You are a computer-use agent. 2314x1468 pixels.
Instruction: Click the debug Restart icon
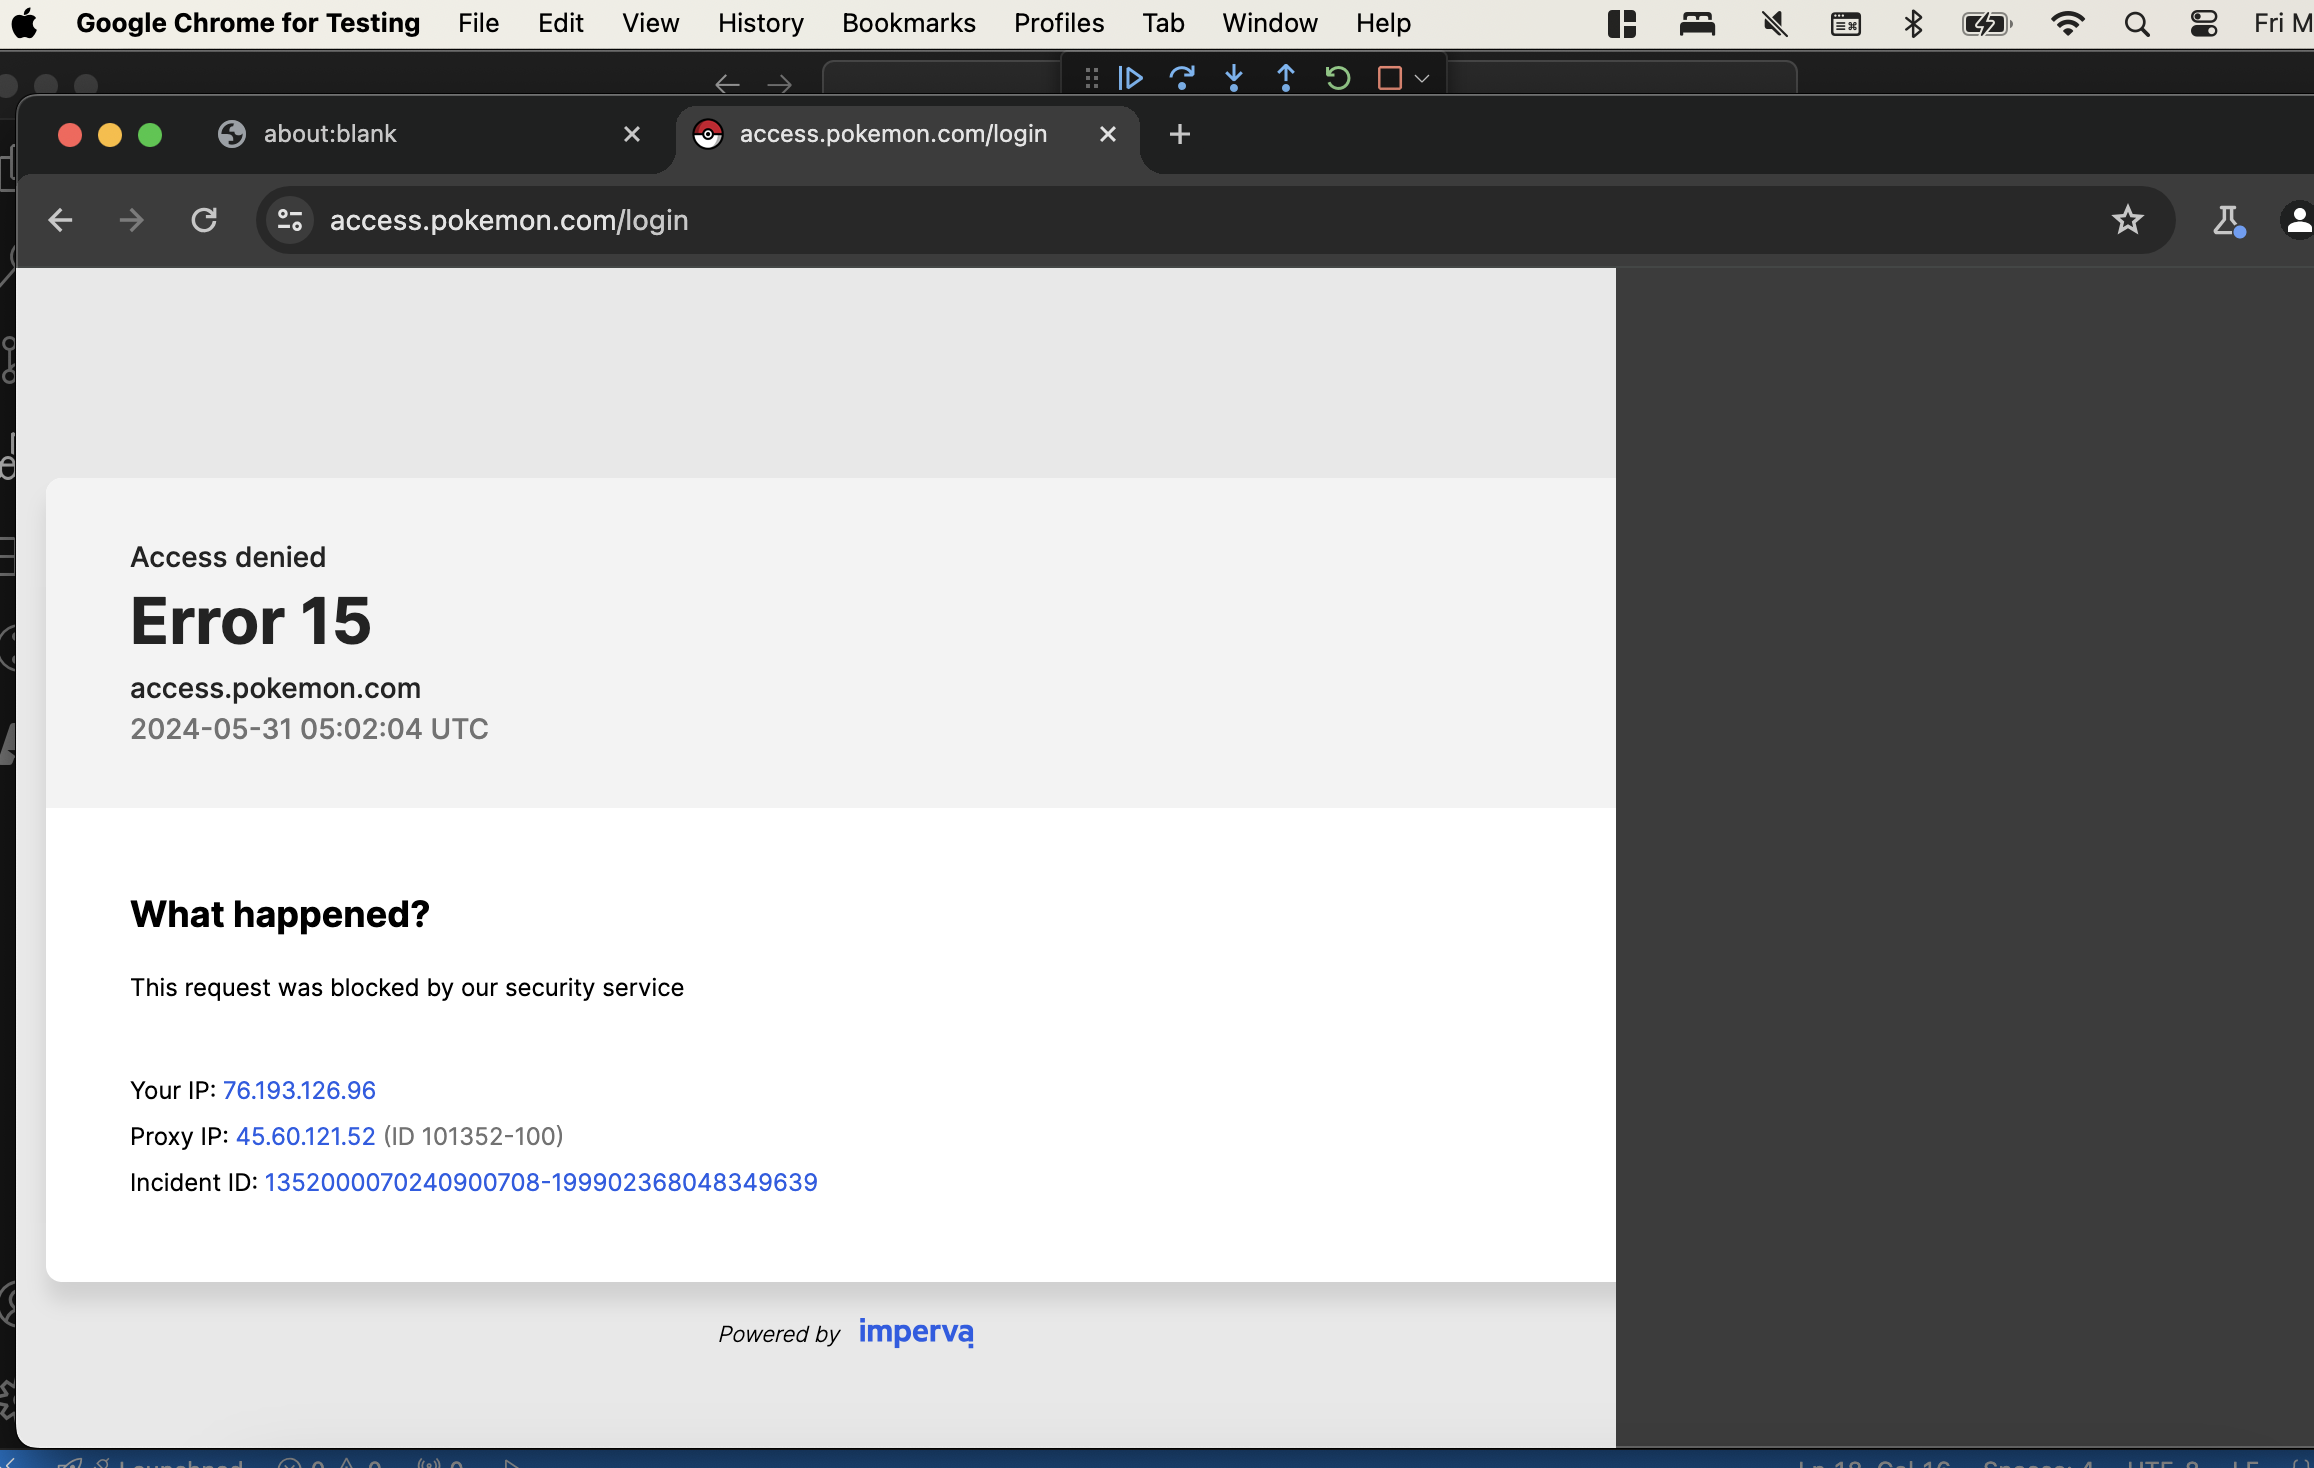(1338, 78)
